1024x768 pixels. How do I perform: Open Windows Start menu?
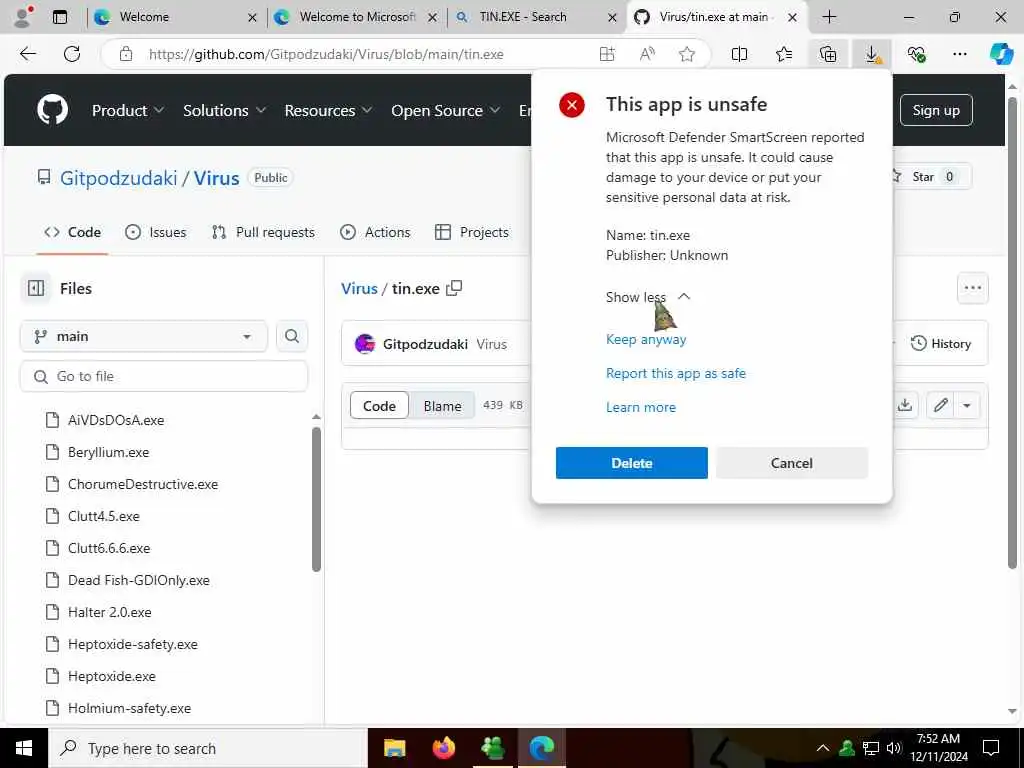(x=24, y=748)
